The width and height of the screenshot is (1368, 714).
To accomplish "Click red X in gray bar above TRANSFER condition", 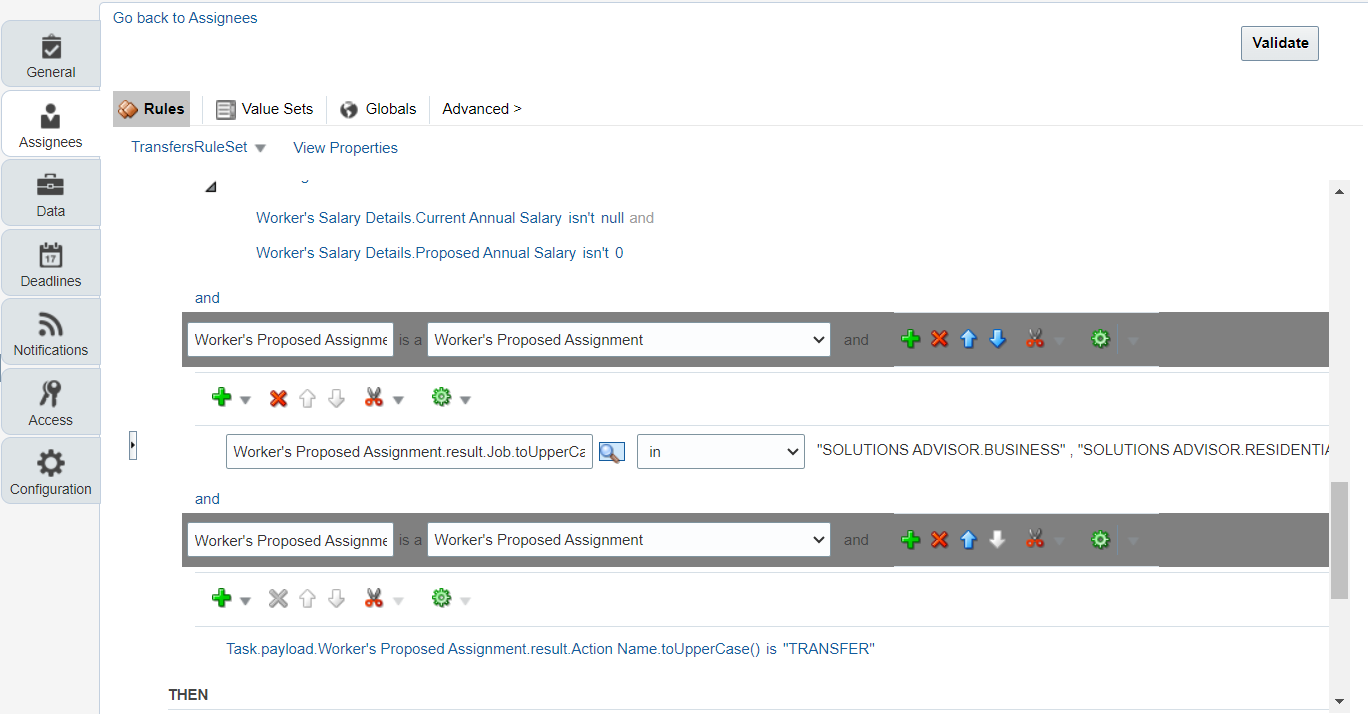I will [x=939, y=540].
